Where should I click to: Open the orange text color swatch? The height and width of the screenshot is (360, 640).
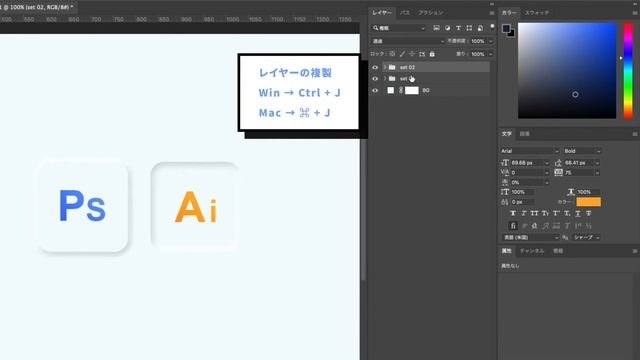tap(588, 202)
